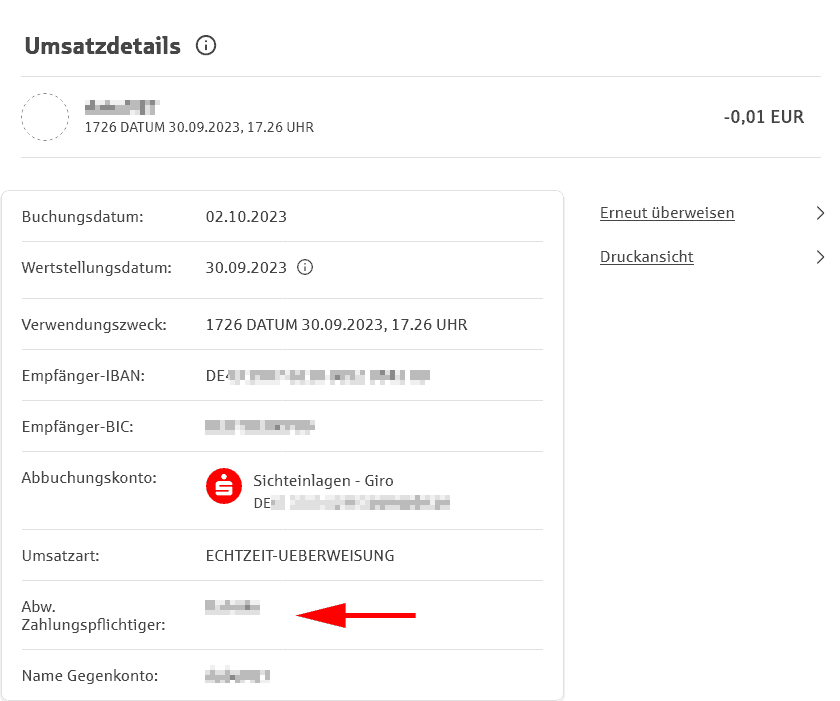Click the red Sparkasse logo icon
Screen dimensions: 840x701
point(224,486)
